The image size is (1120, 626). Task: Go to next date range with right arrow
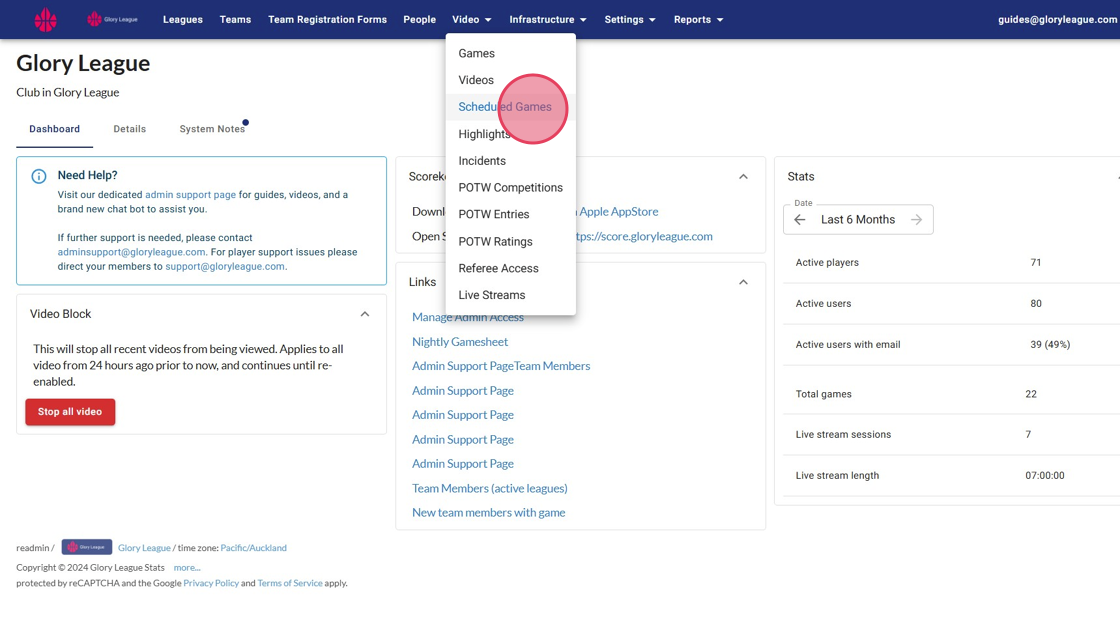pyautogui.click(x=916, y=219)
